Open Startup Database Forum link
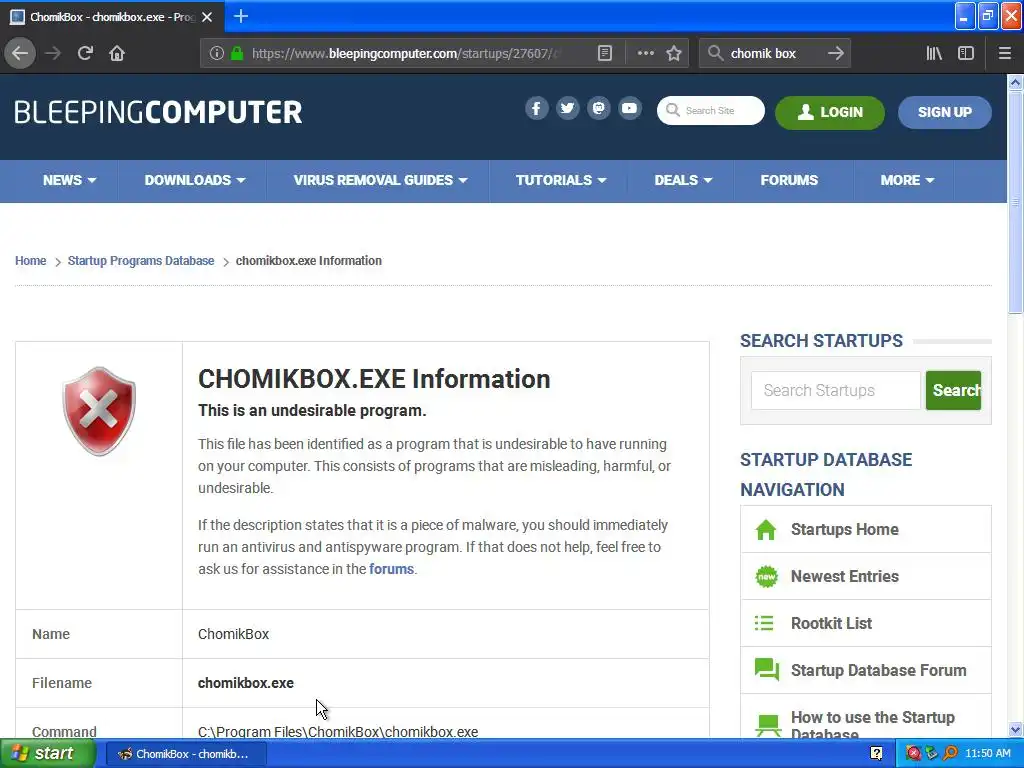1024x768 pixels. (878, 671)
